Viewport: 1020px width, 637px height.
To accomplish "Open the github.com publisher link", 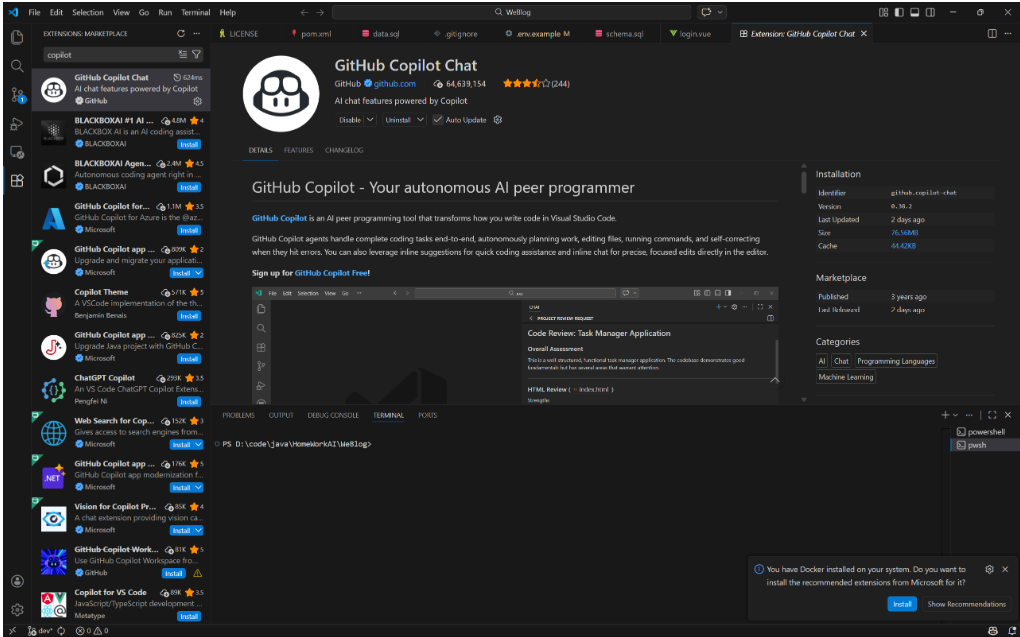I will pos(394,83).
